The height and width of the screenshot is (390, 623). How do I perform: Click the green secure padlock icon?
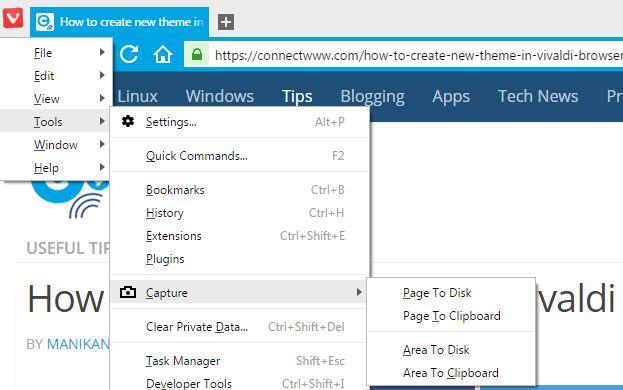pos(197,54)
